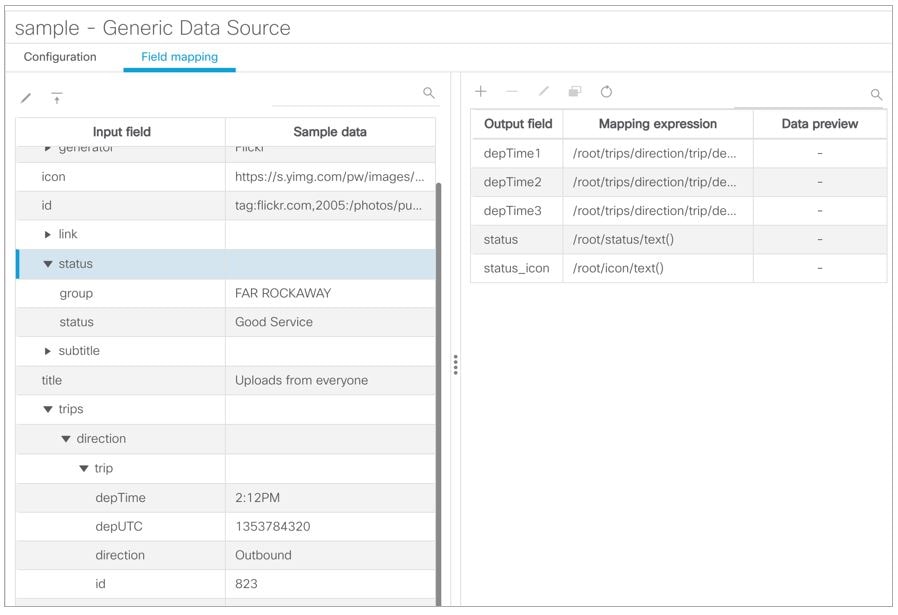The height and width of the screenshot is (615, 898).
Task: Click the refresh icon in output panel
Action: pos(606,91)
